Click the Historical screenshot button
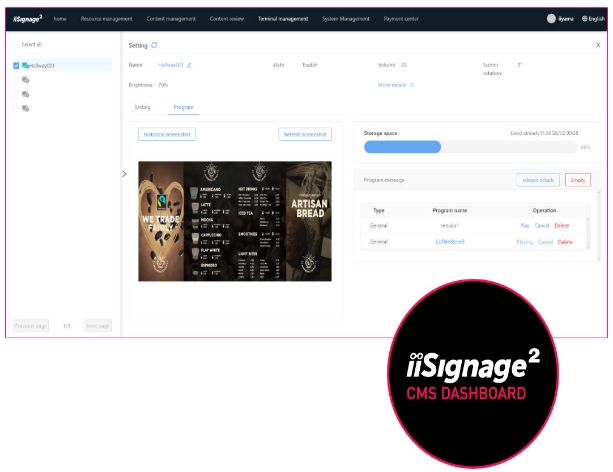Image resolution: width=613 pixels, height=472 pixels. pyautogui.click(x=167, y=134)
